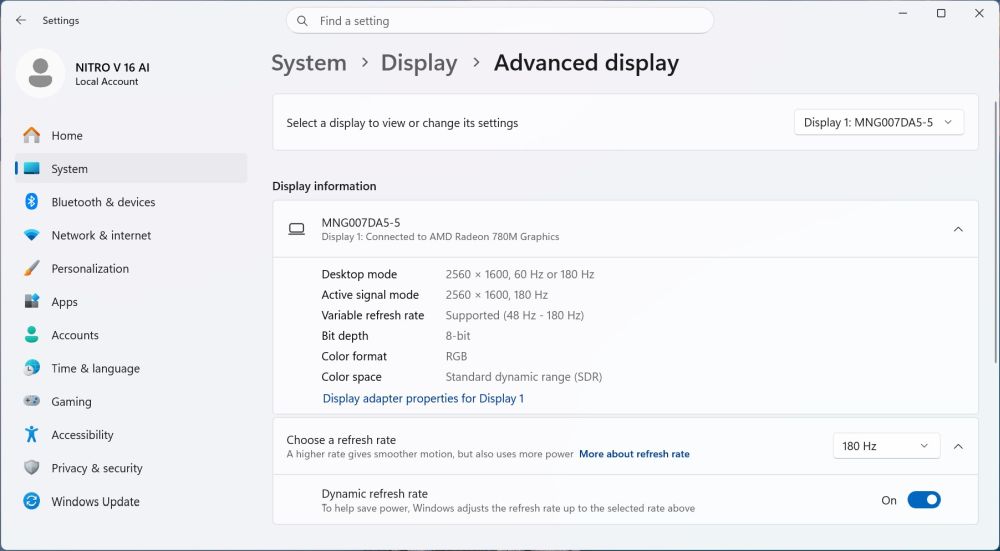Click the System monitor icon
Screen dimensions: 1000x551
pos(31,168)
